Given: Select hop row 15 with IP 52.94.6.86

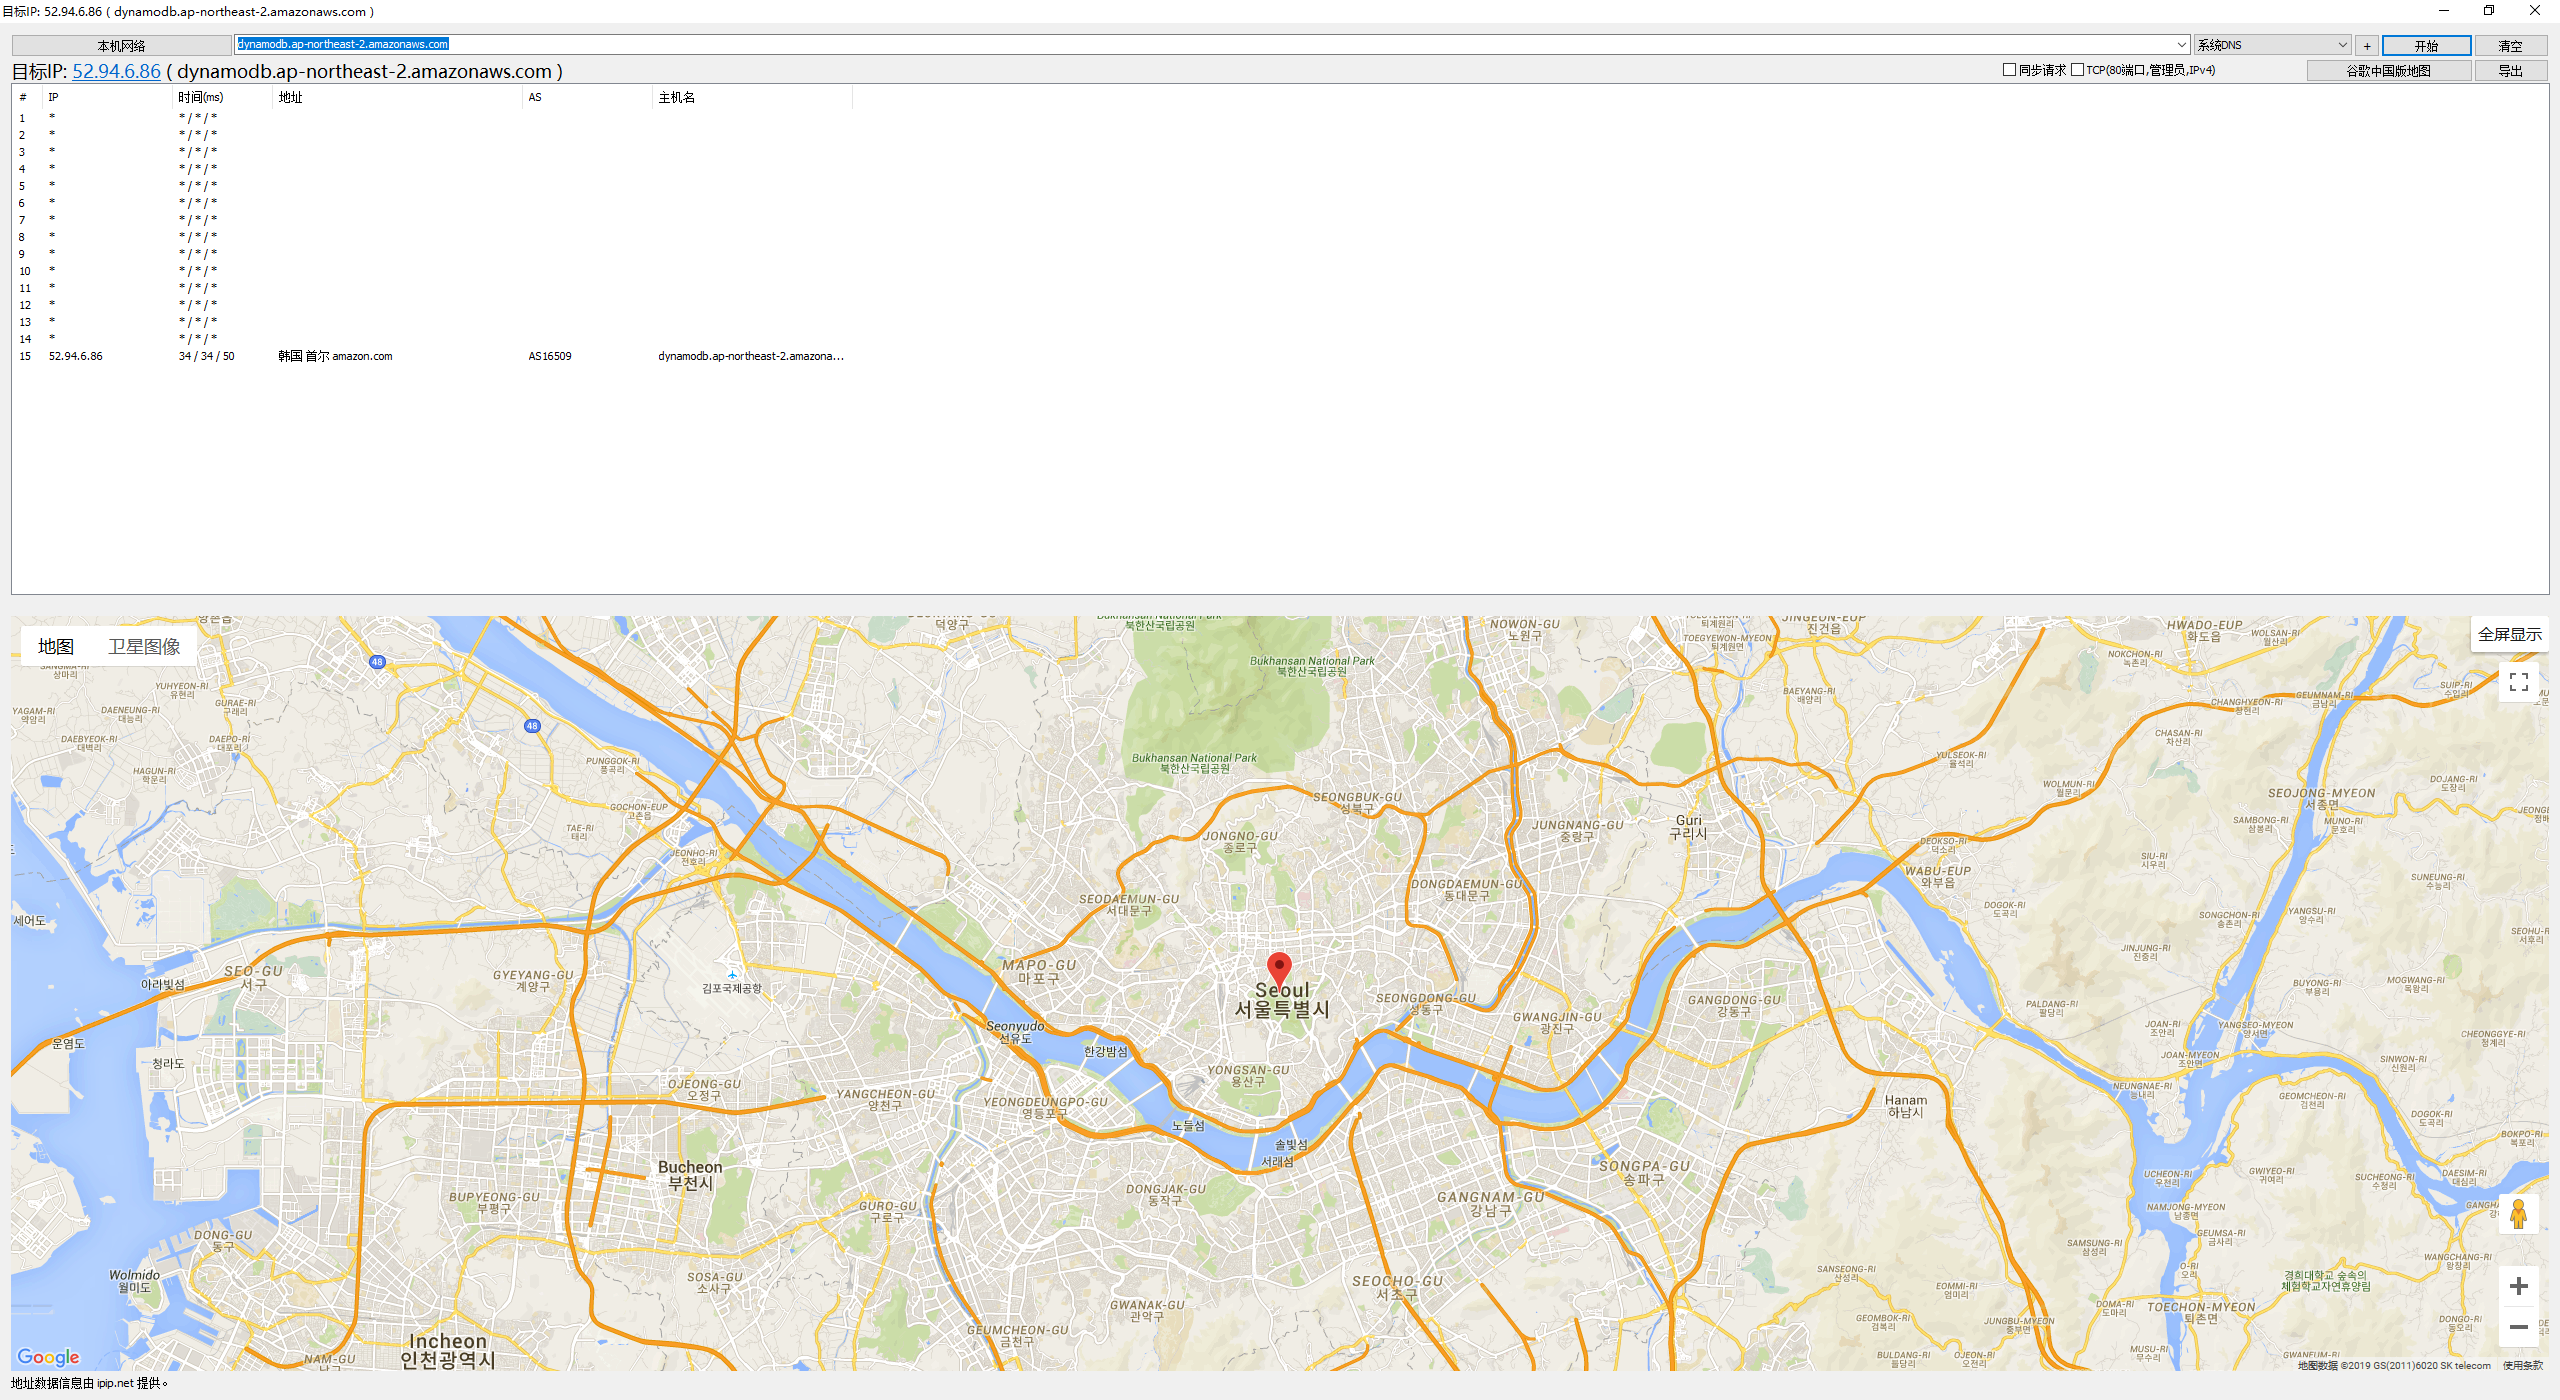Looking at the screenshot, I should click(76, 357).
